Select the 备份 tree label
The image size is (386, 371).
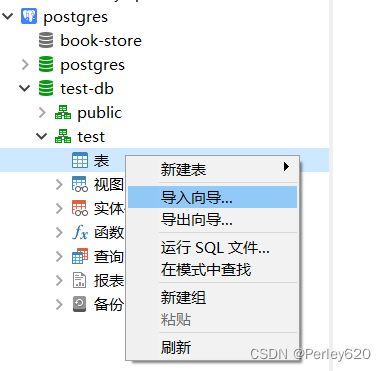click(x=109, y=305)
